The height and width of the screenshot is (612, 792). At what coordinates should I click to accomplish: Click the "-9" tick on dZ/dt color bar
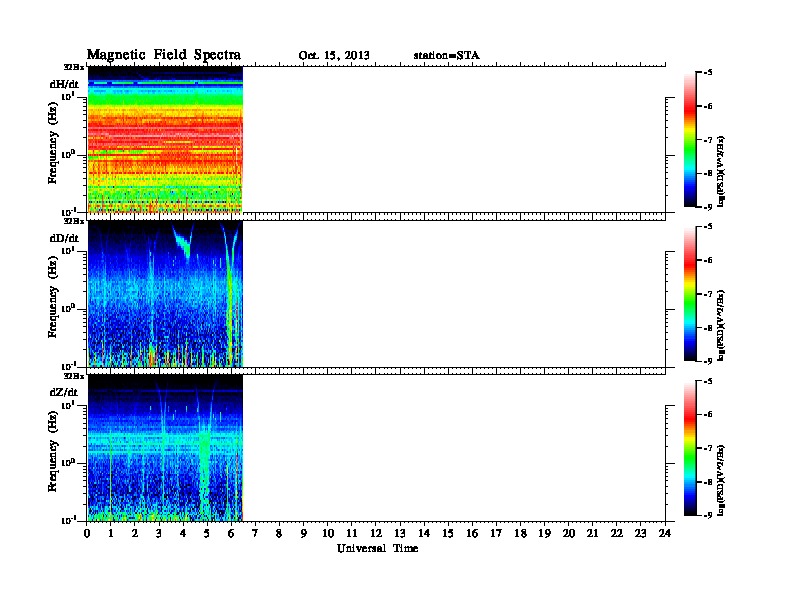tap(708, 515)
